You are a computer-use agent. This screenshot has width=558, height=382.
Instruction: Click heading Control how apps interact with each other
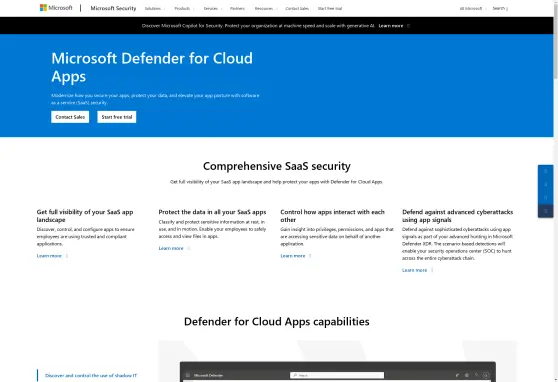pos(332,216)
